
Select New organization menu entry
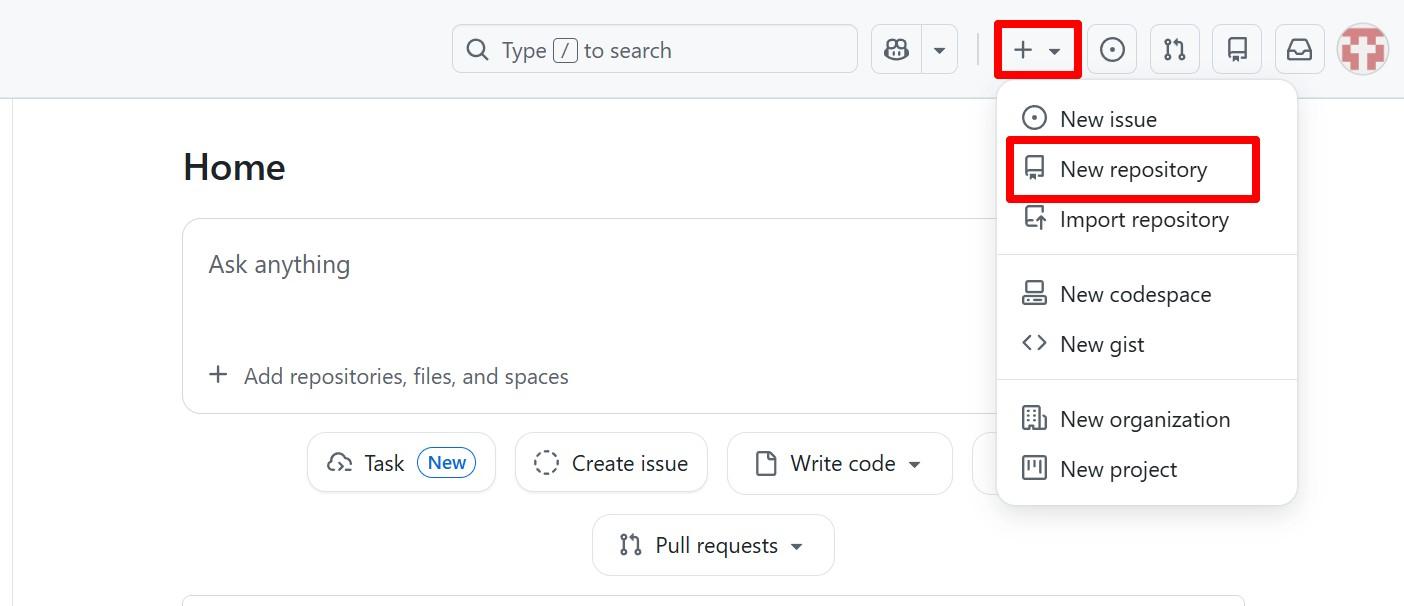point(1145,420)
